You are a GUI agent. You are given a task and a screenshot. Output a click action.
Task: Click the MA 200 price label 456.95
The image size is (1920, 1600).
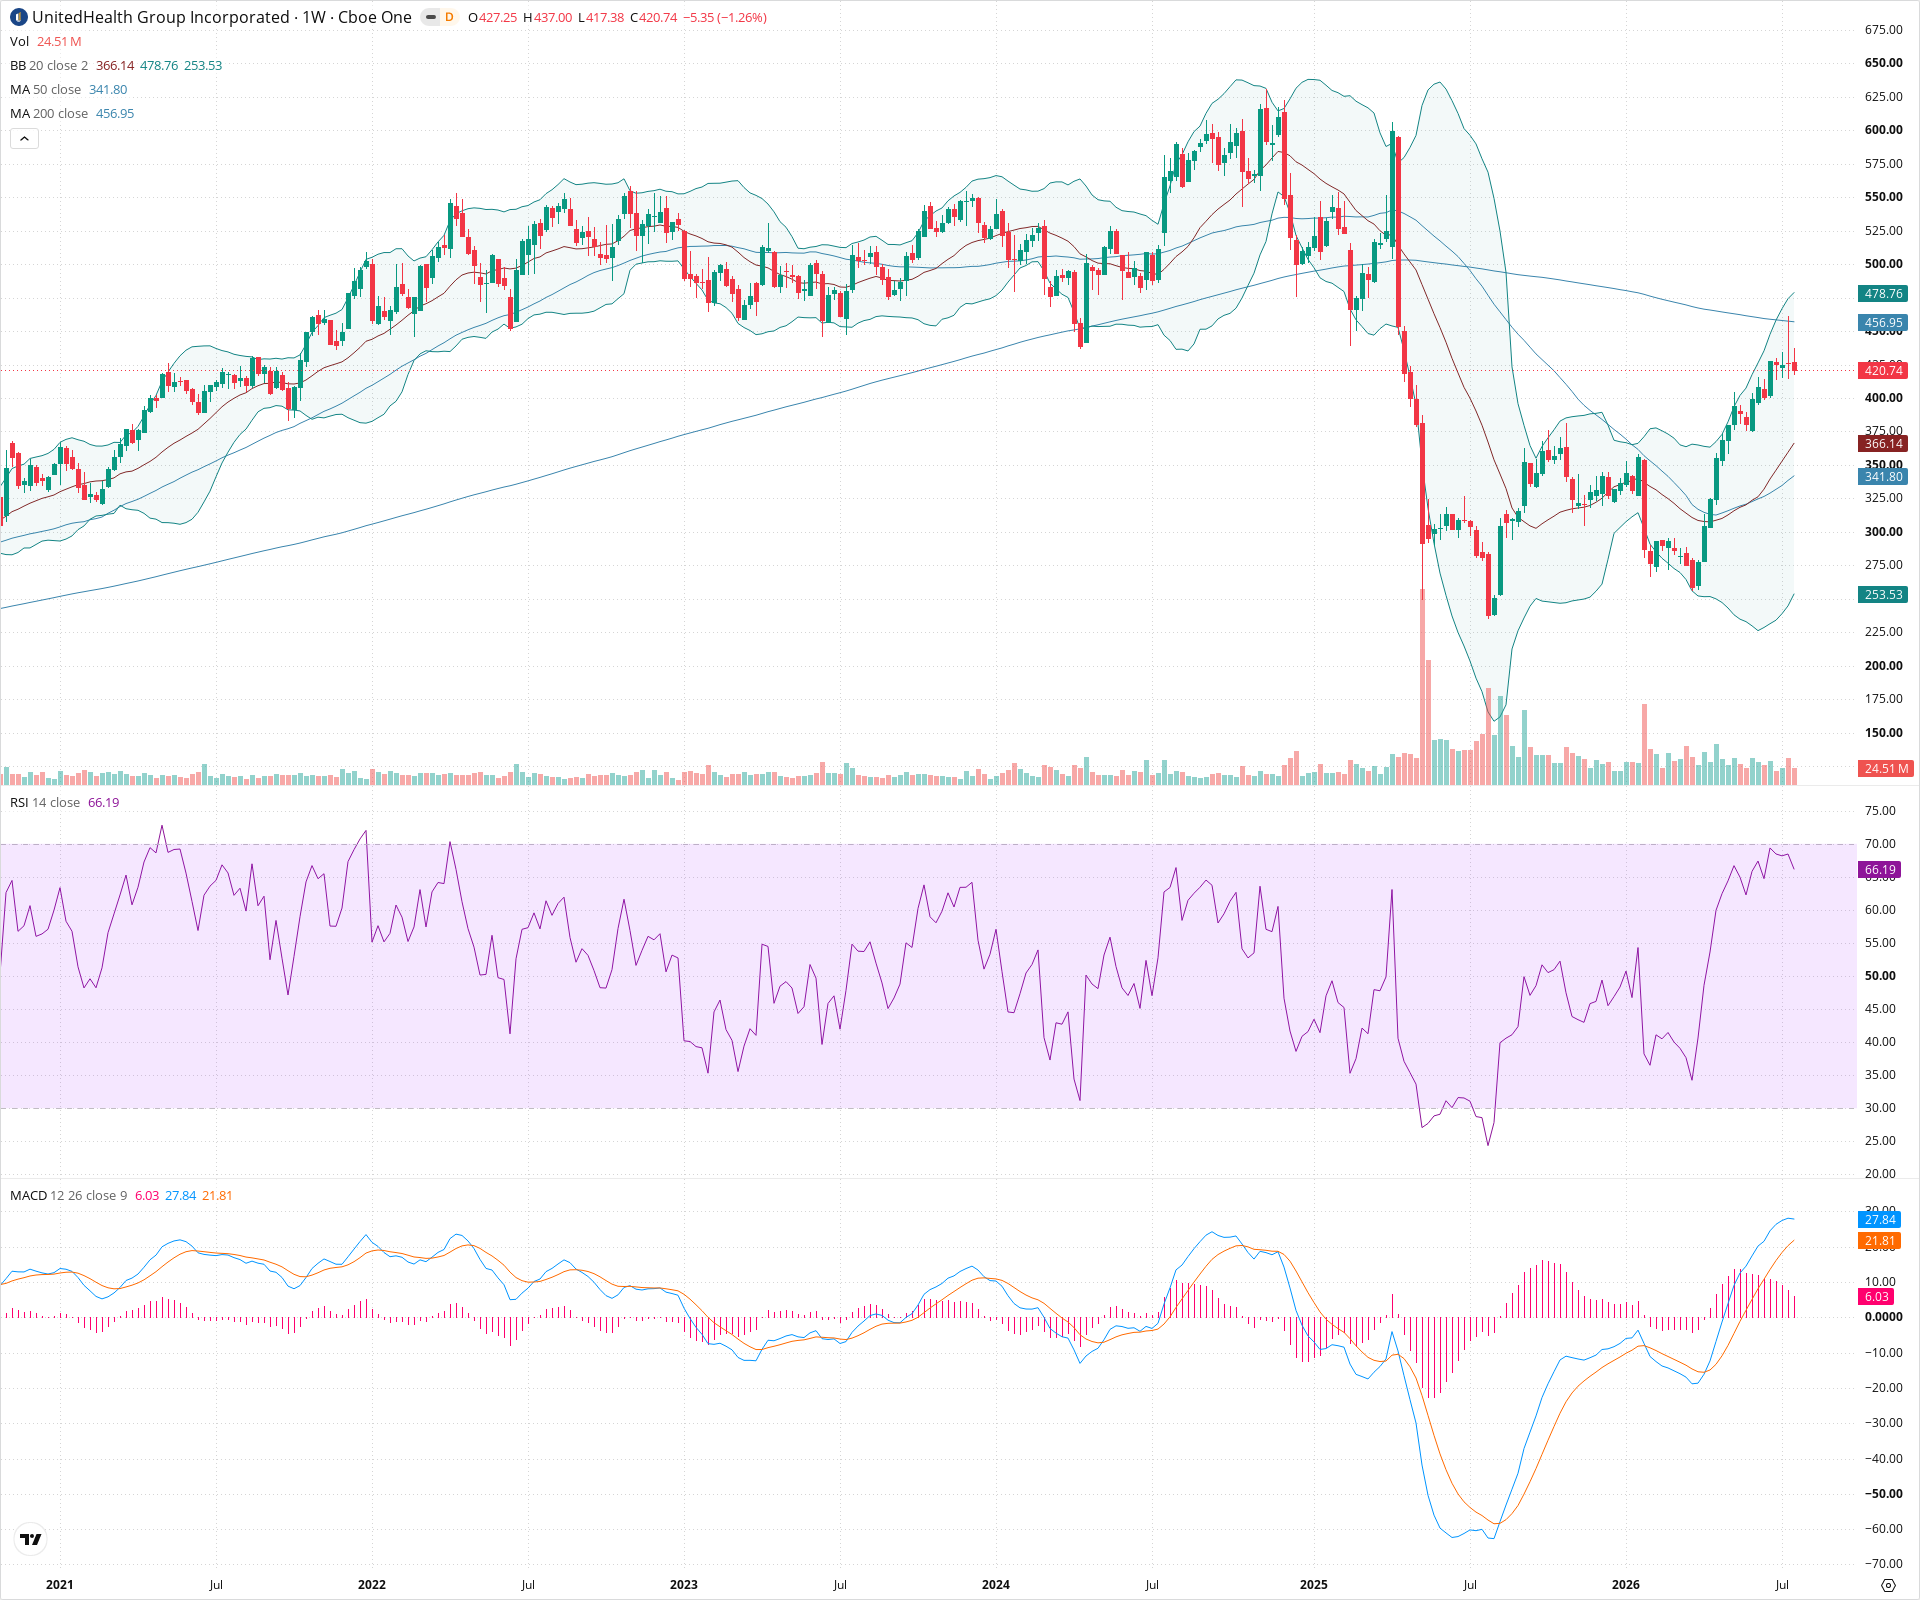(x=1883, y=322)
